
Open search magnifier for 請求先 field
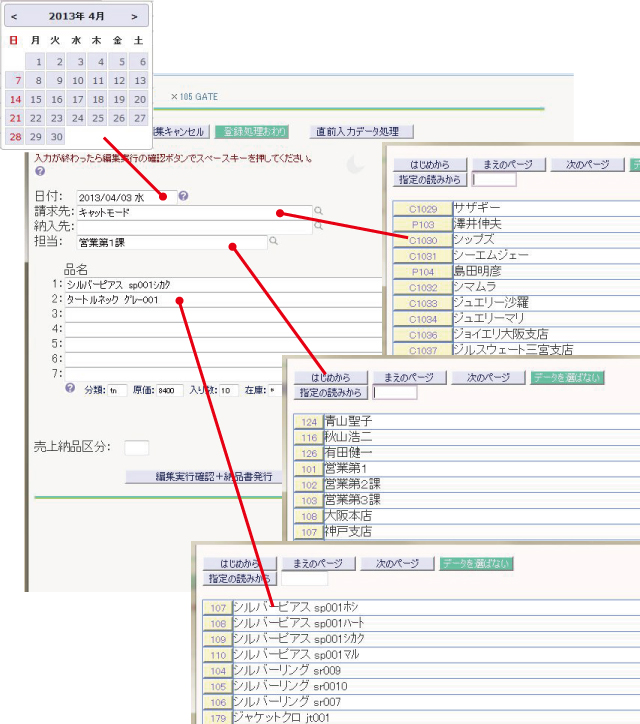tap(319, 211)
